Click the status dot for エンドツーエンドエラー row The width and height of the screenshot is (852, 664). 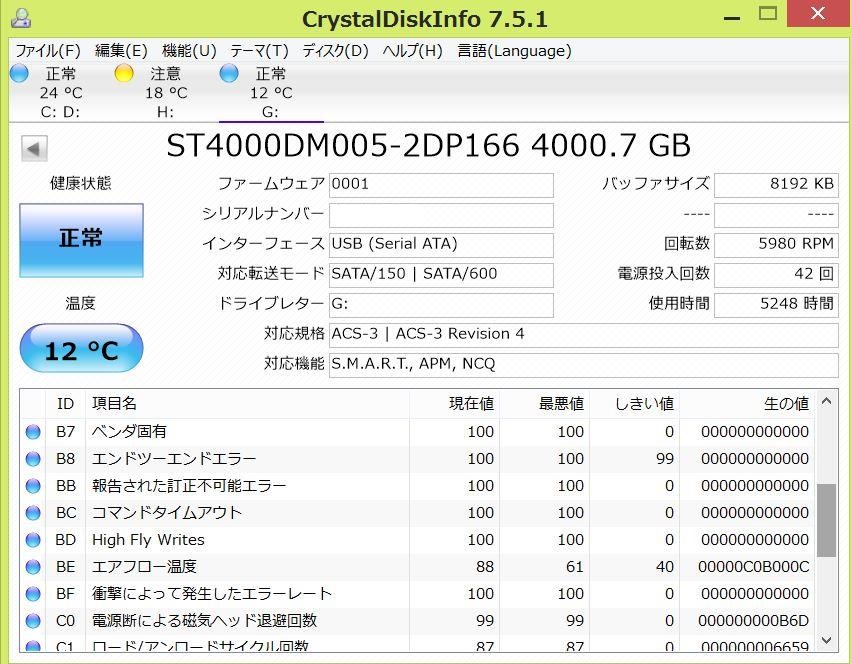(33, 459)
